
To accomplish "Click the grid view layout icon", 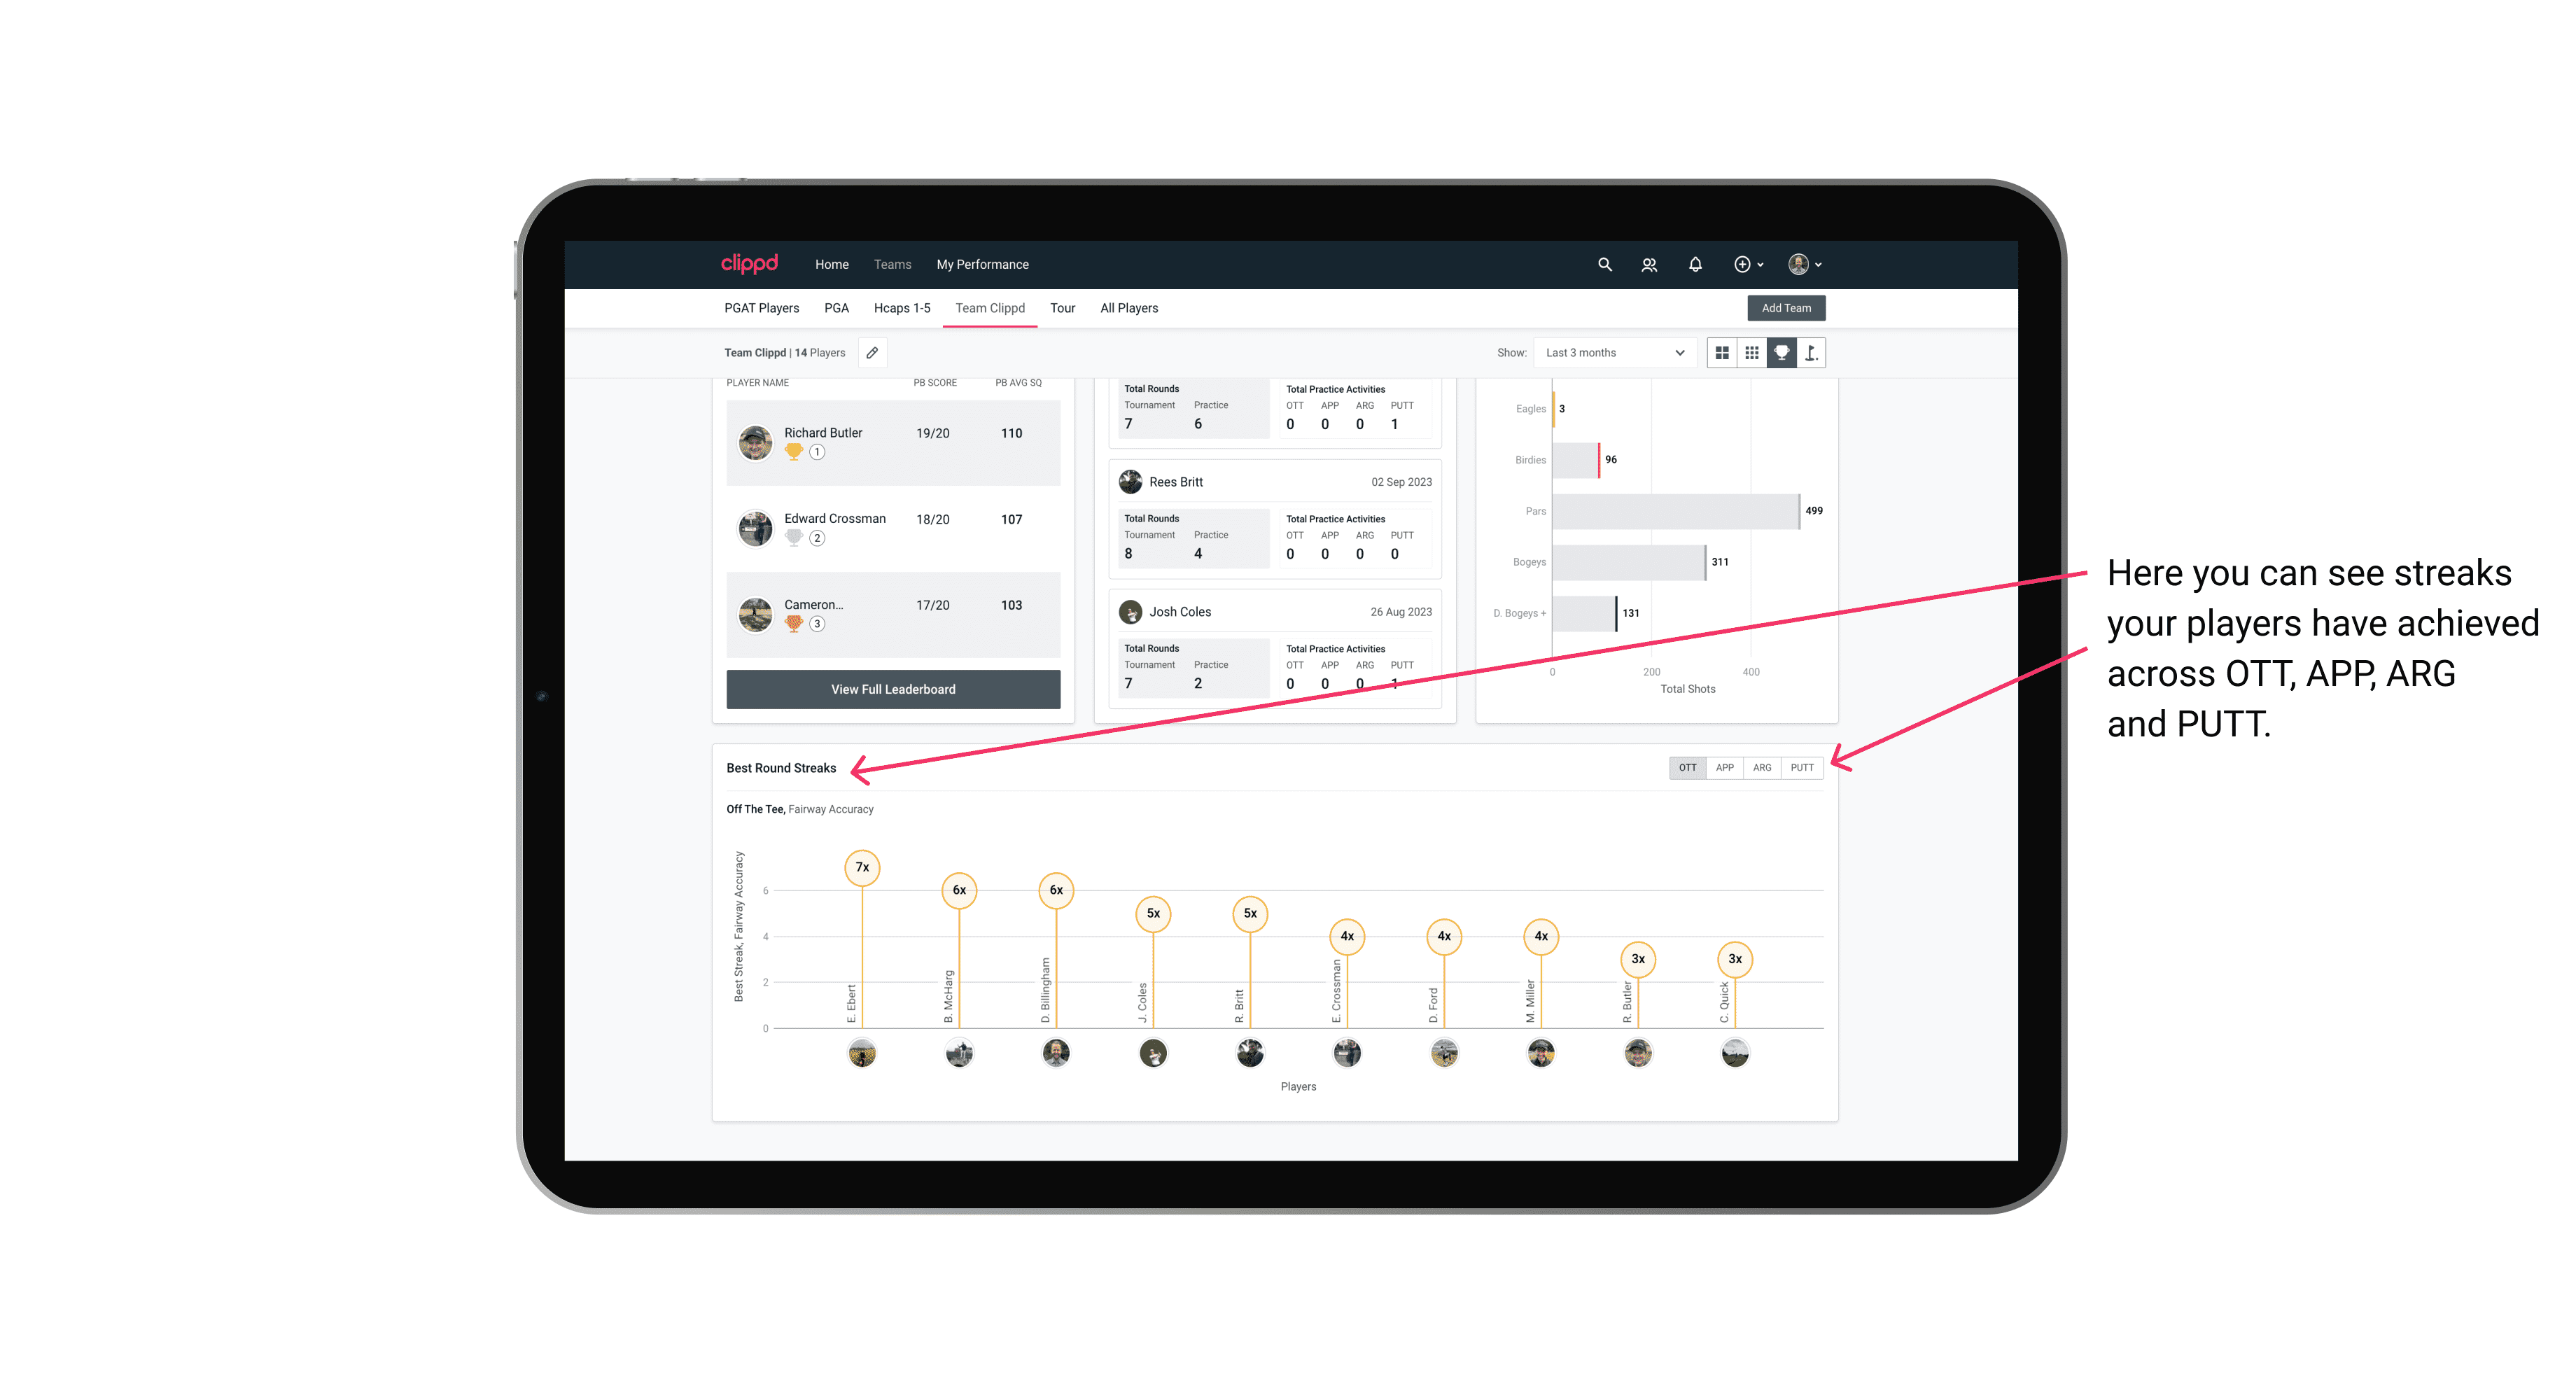I will pyautogui.click(x=1720, y=353).
